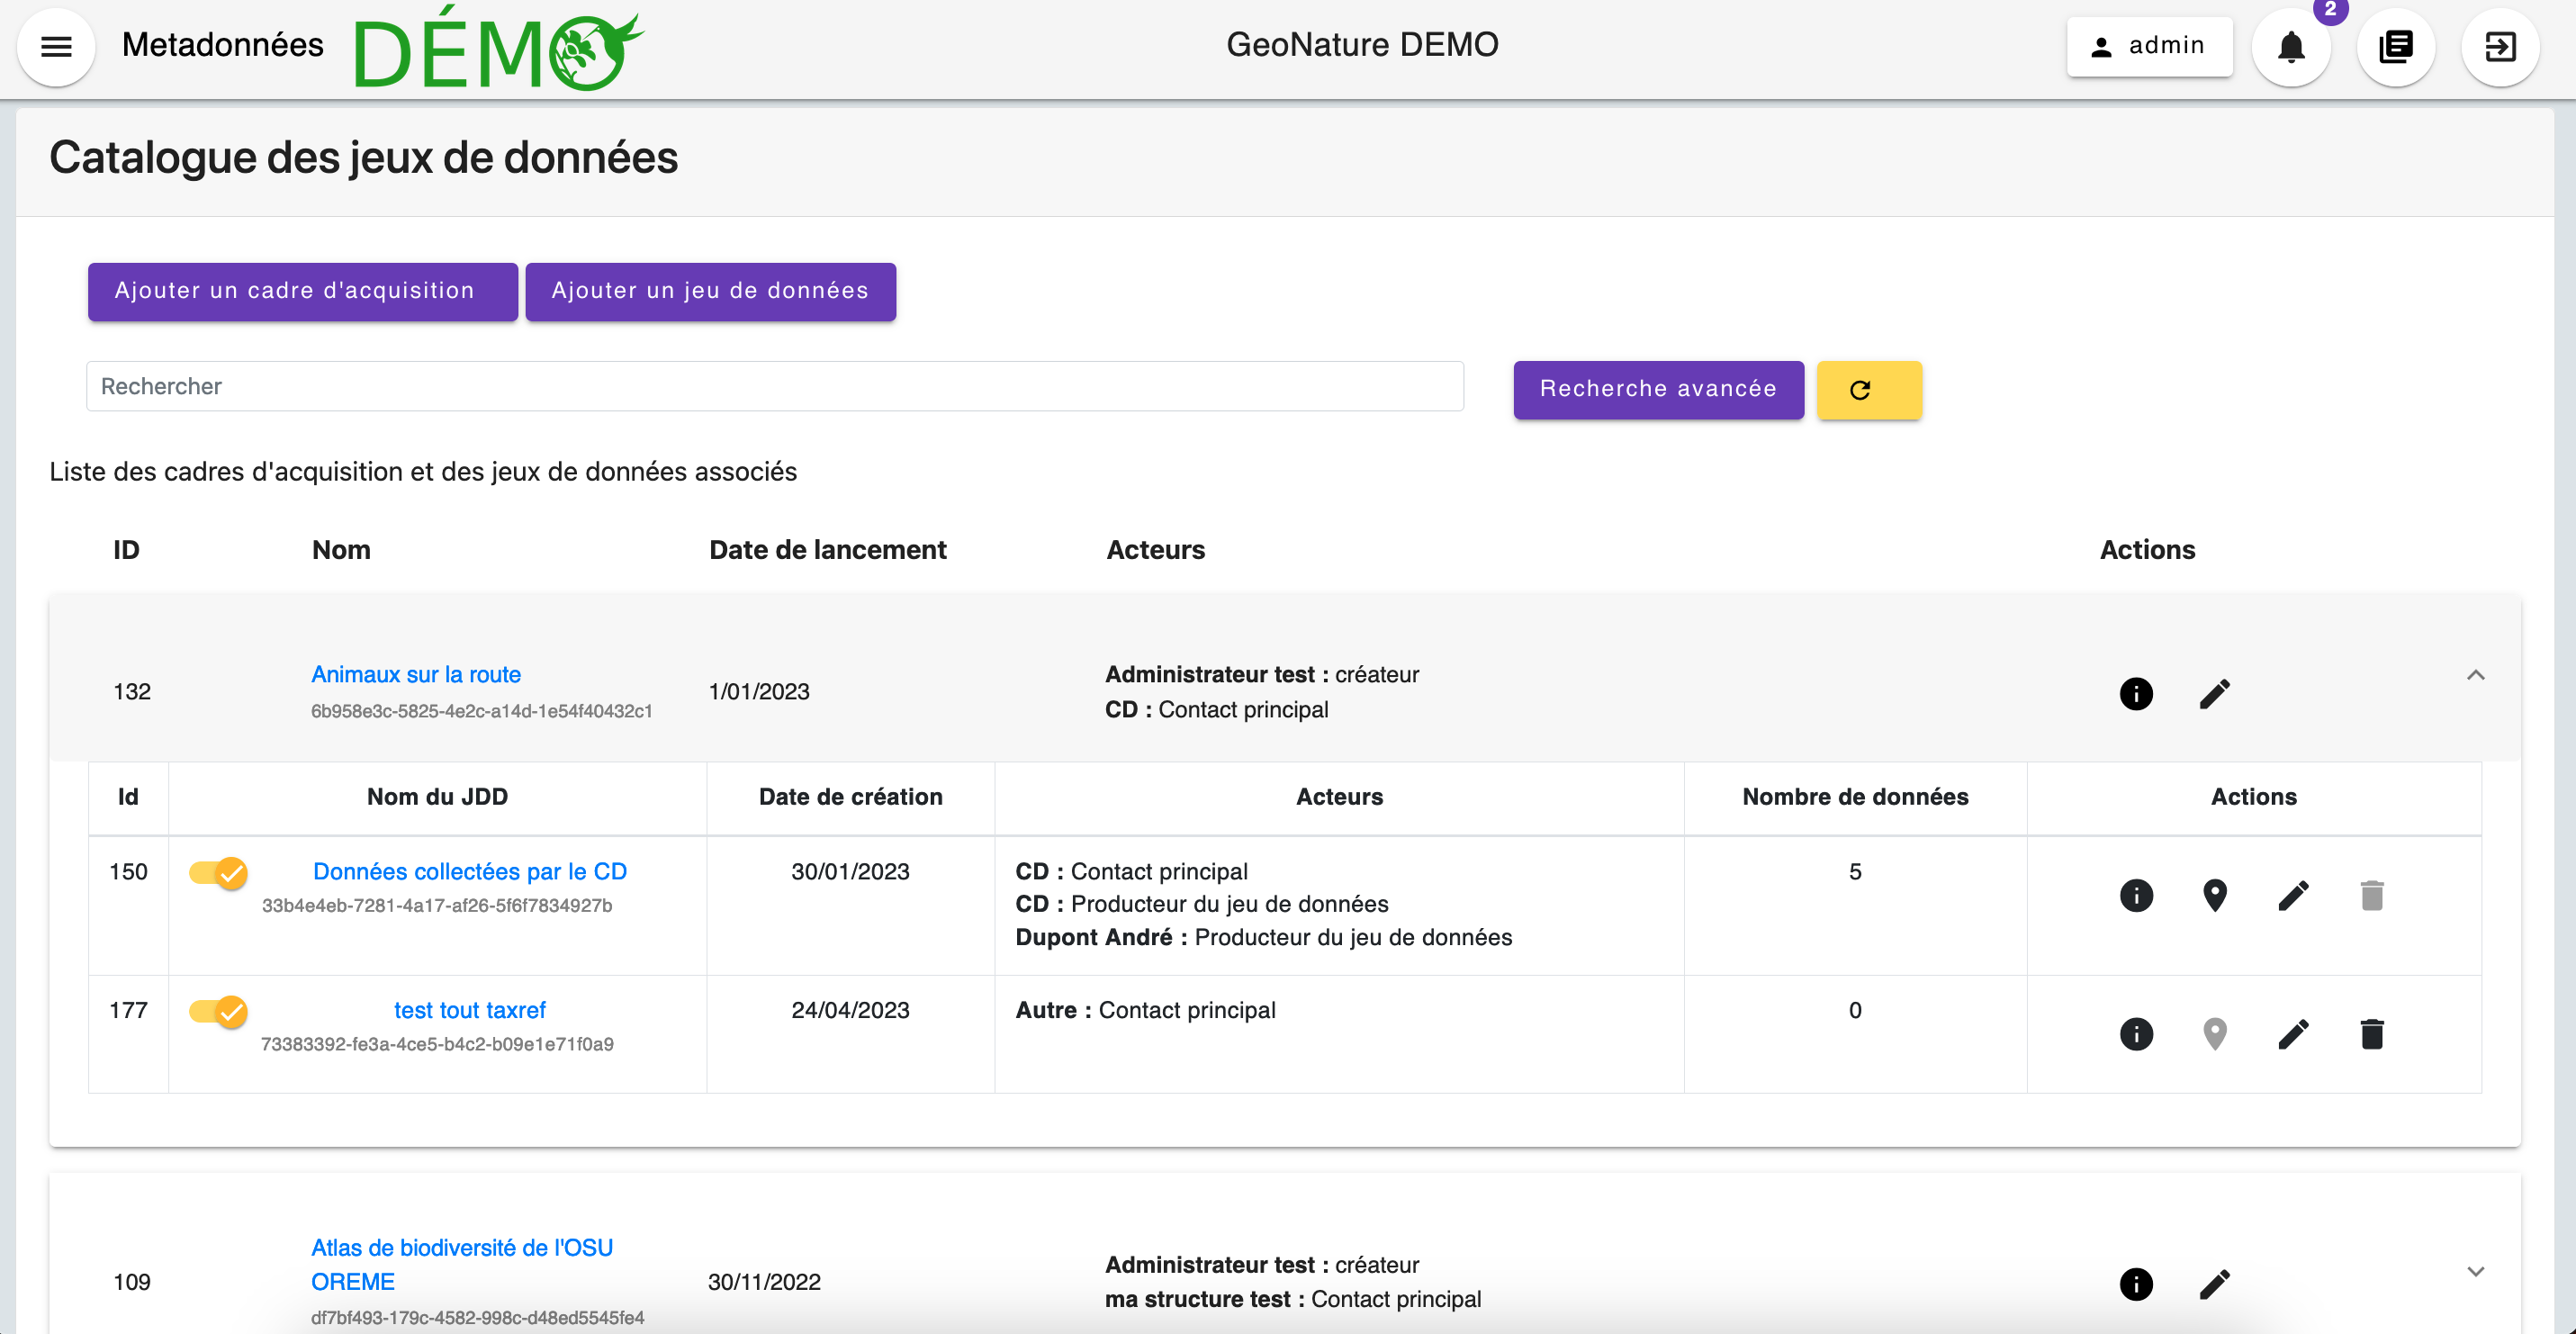
Task: Click the green DÉMO logo
Action: tap(498, 47)
